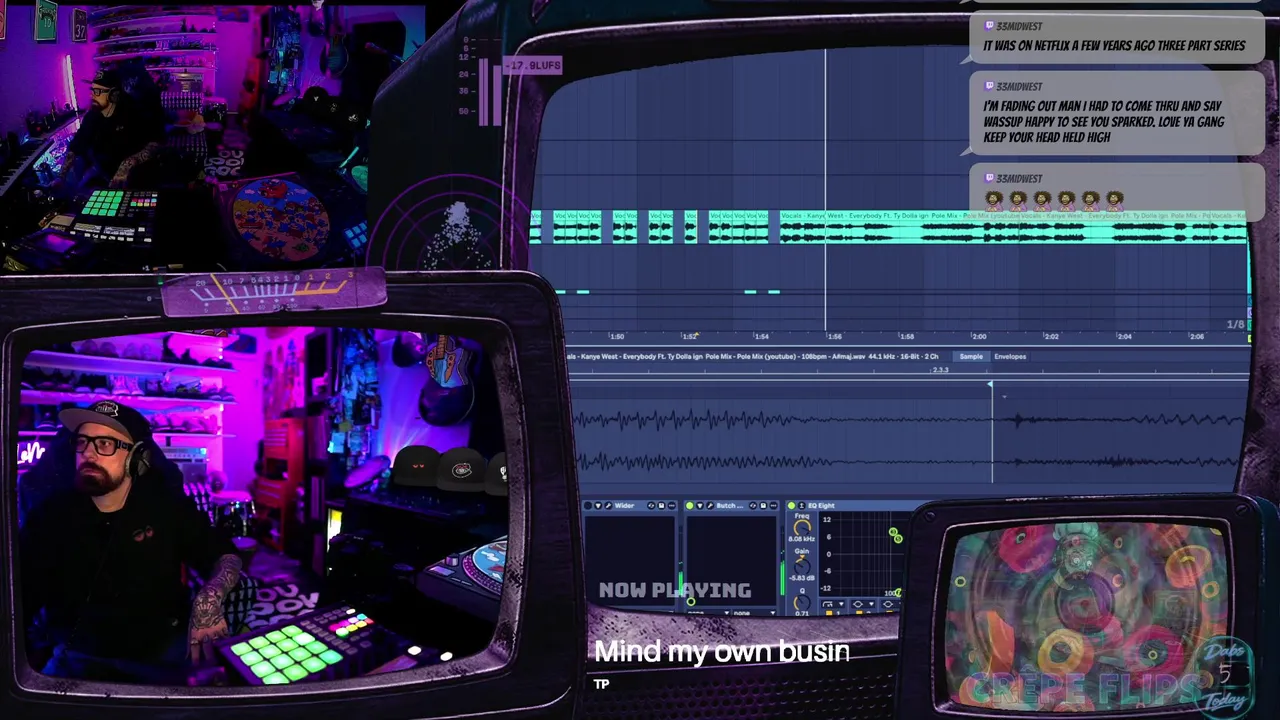Open the Butch device options menu
This screenshot has height=720, width=1280.
point(773,506)
